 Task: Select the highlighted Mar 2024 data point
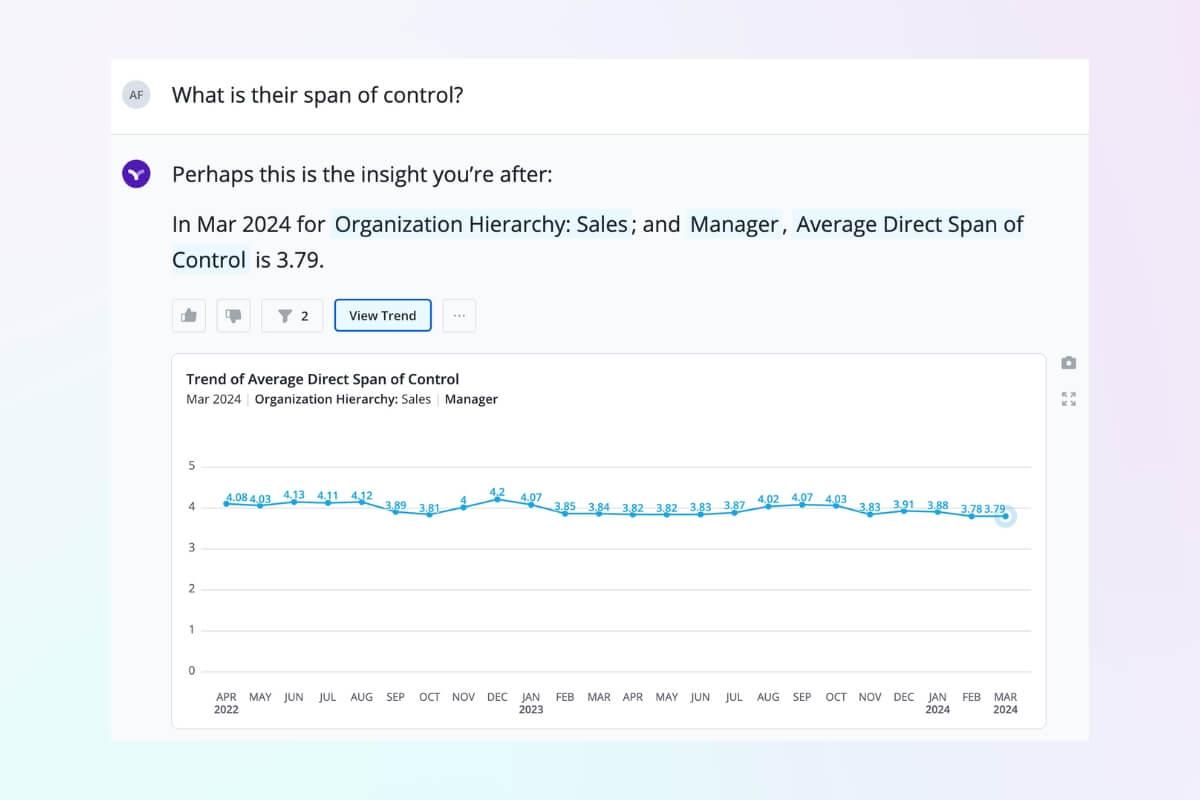[1005, 516]
